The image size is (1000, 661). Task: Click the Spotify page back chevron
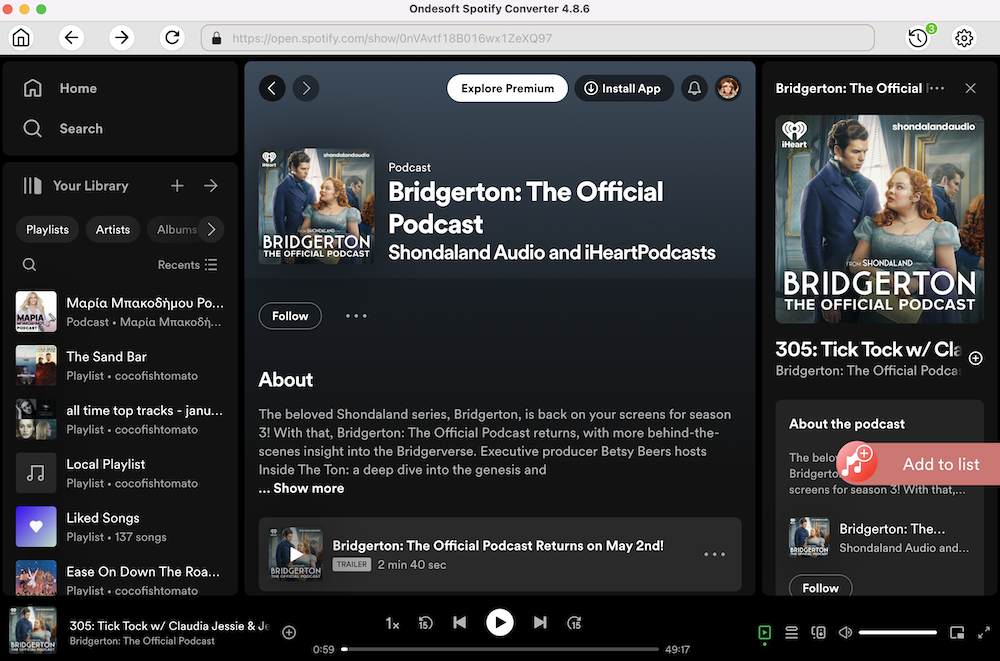pos(272,88)
